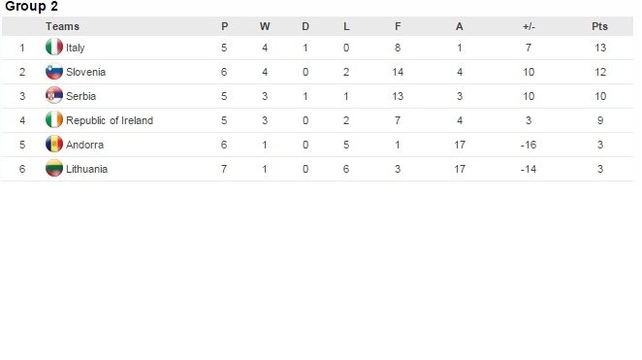Click the Group 2 heading

[32, 6]
